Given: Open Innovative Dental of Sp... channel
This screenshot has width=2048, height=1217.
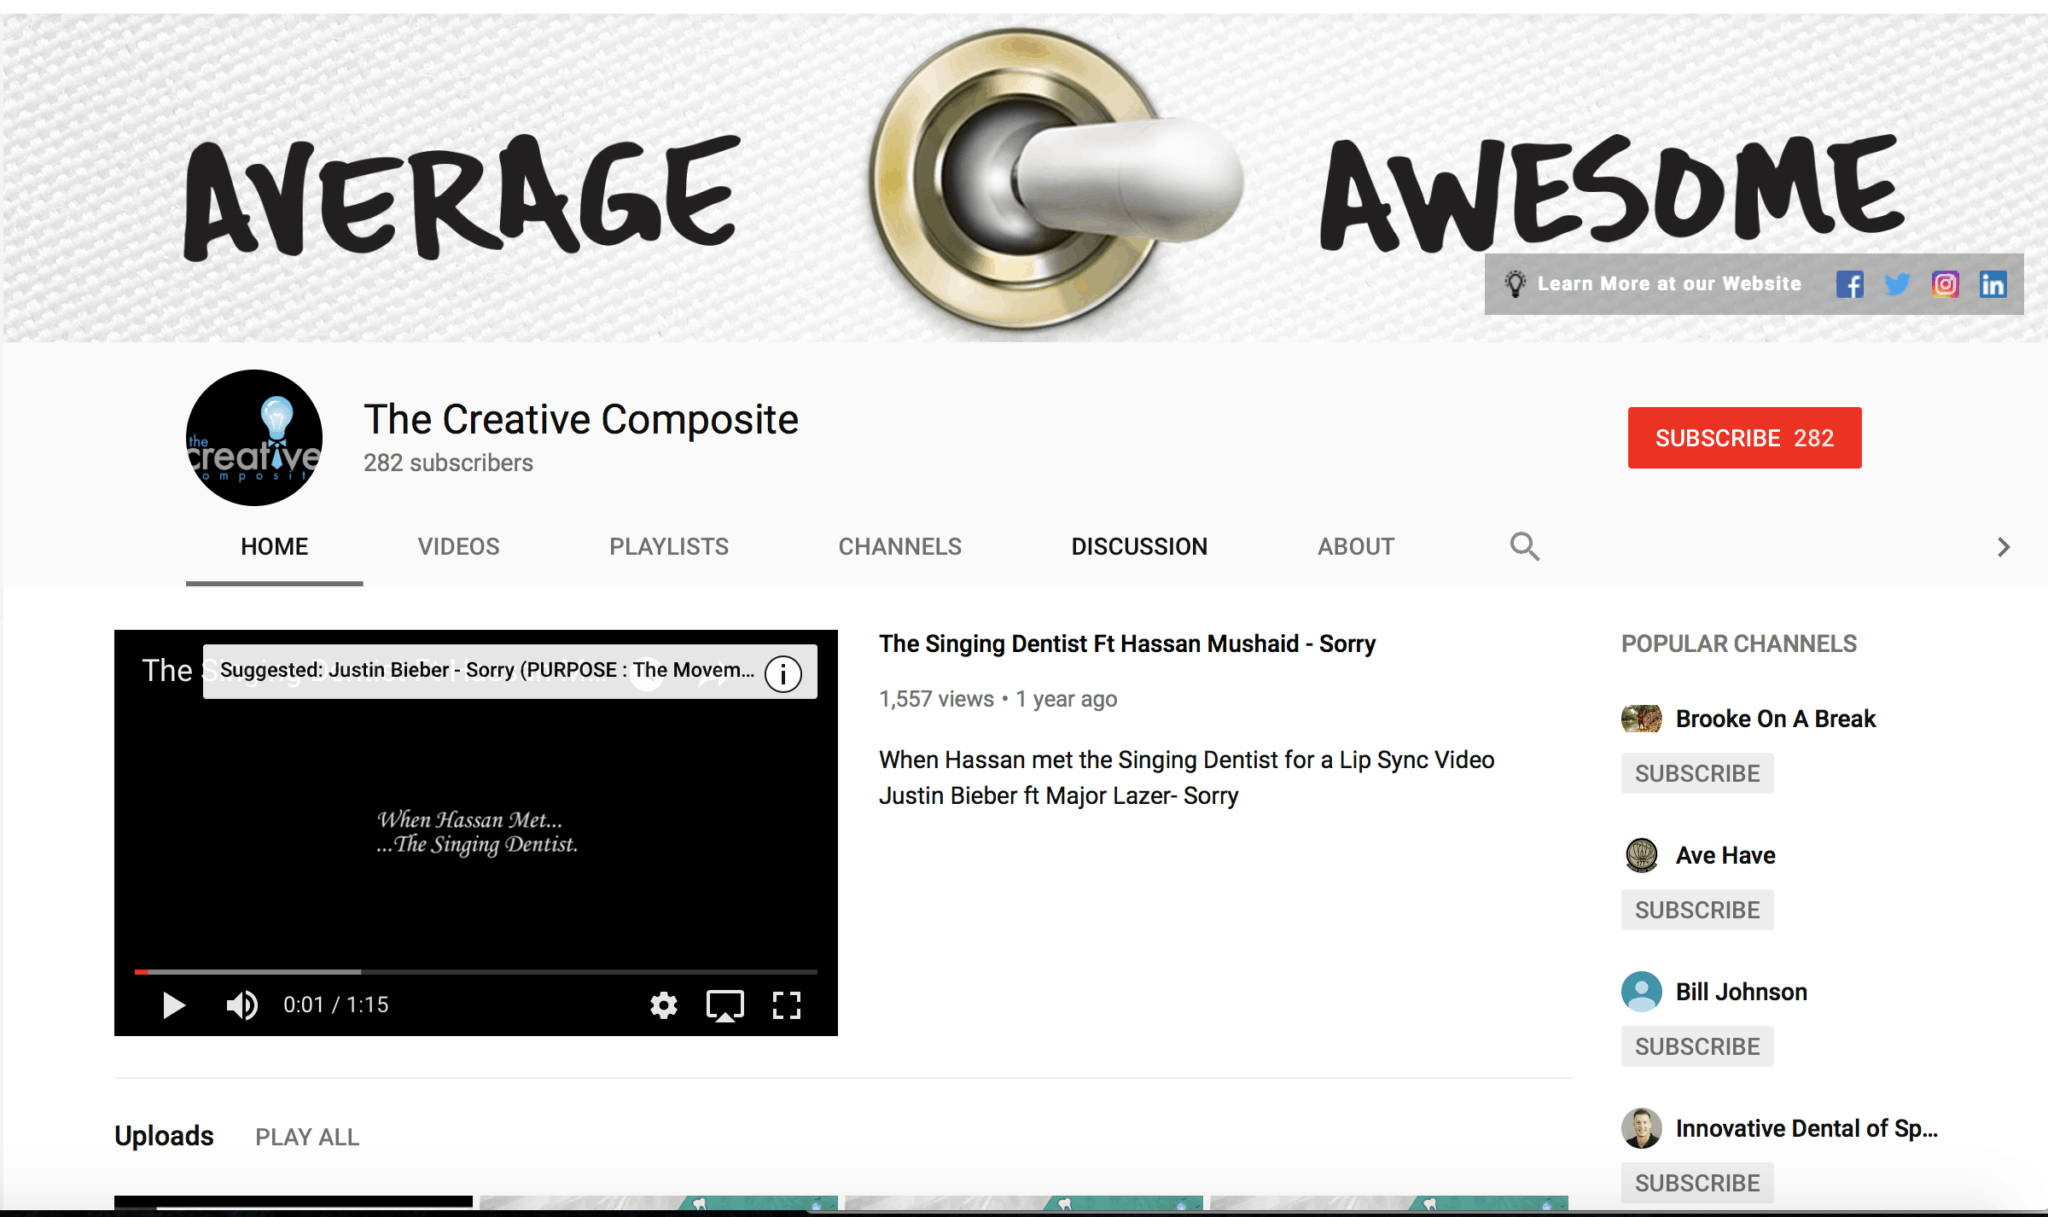Looking at the screenshot, I should pos(1806,1128).
